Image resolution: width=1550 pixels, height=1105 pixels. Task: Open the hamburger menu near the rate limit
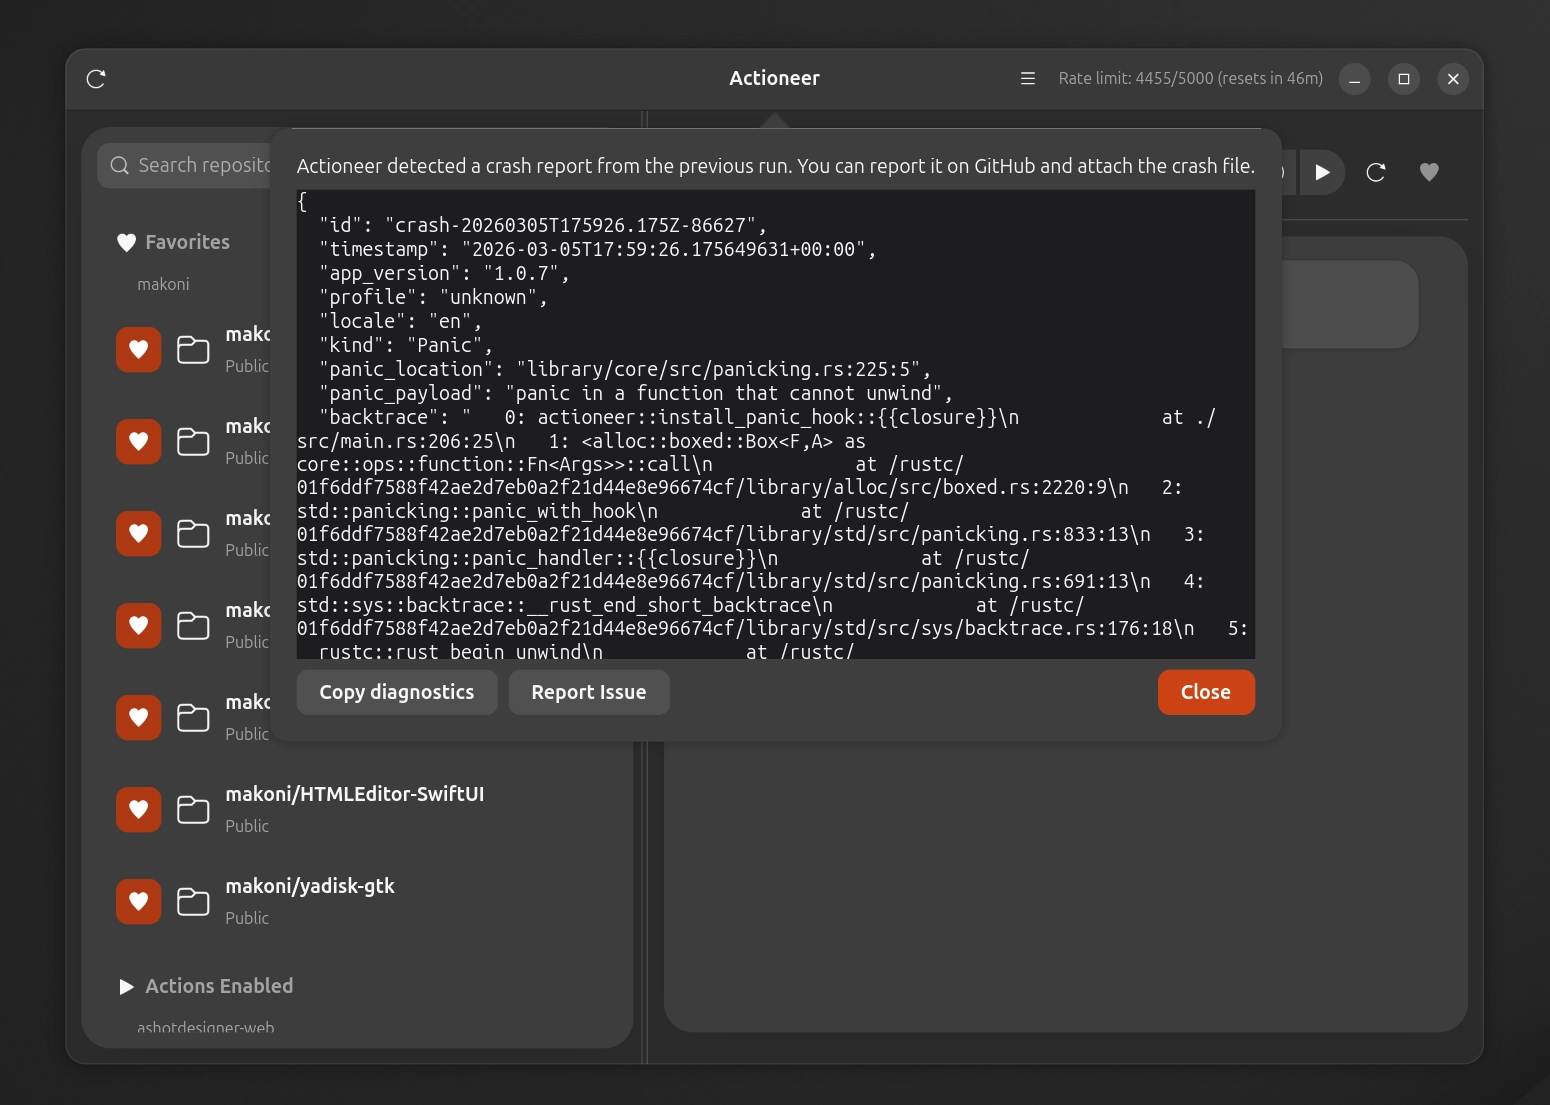[x=1027, y=78]
